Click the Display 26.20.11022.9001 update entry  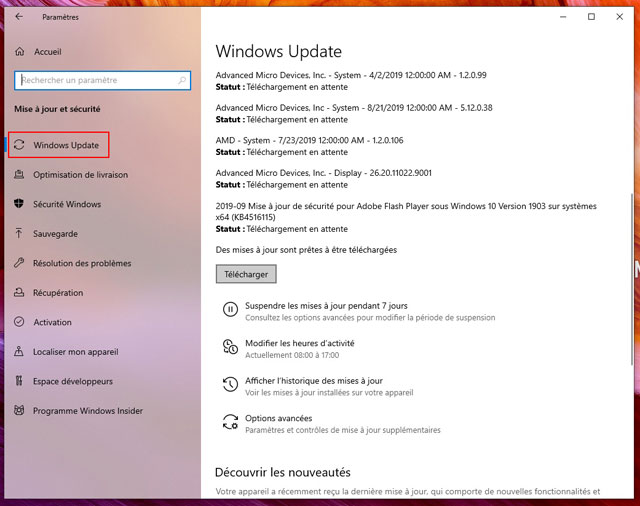tap(324, 173)
